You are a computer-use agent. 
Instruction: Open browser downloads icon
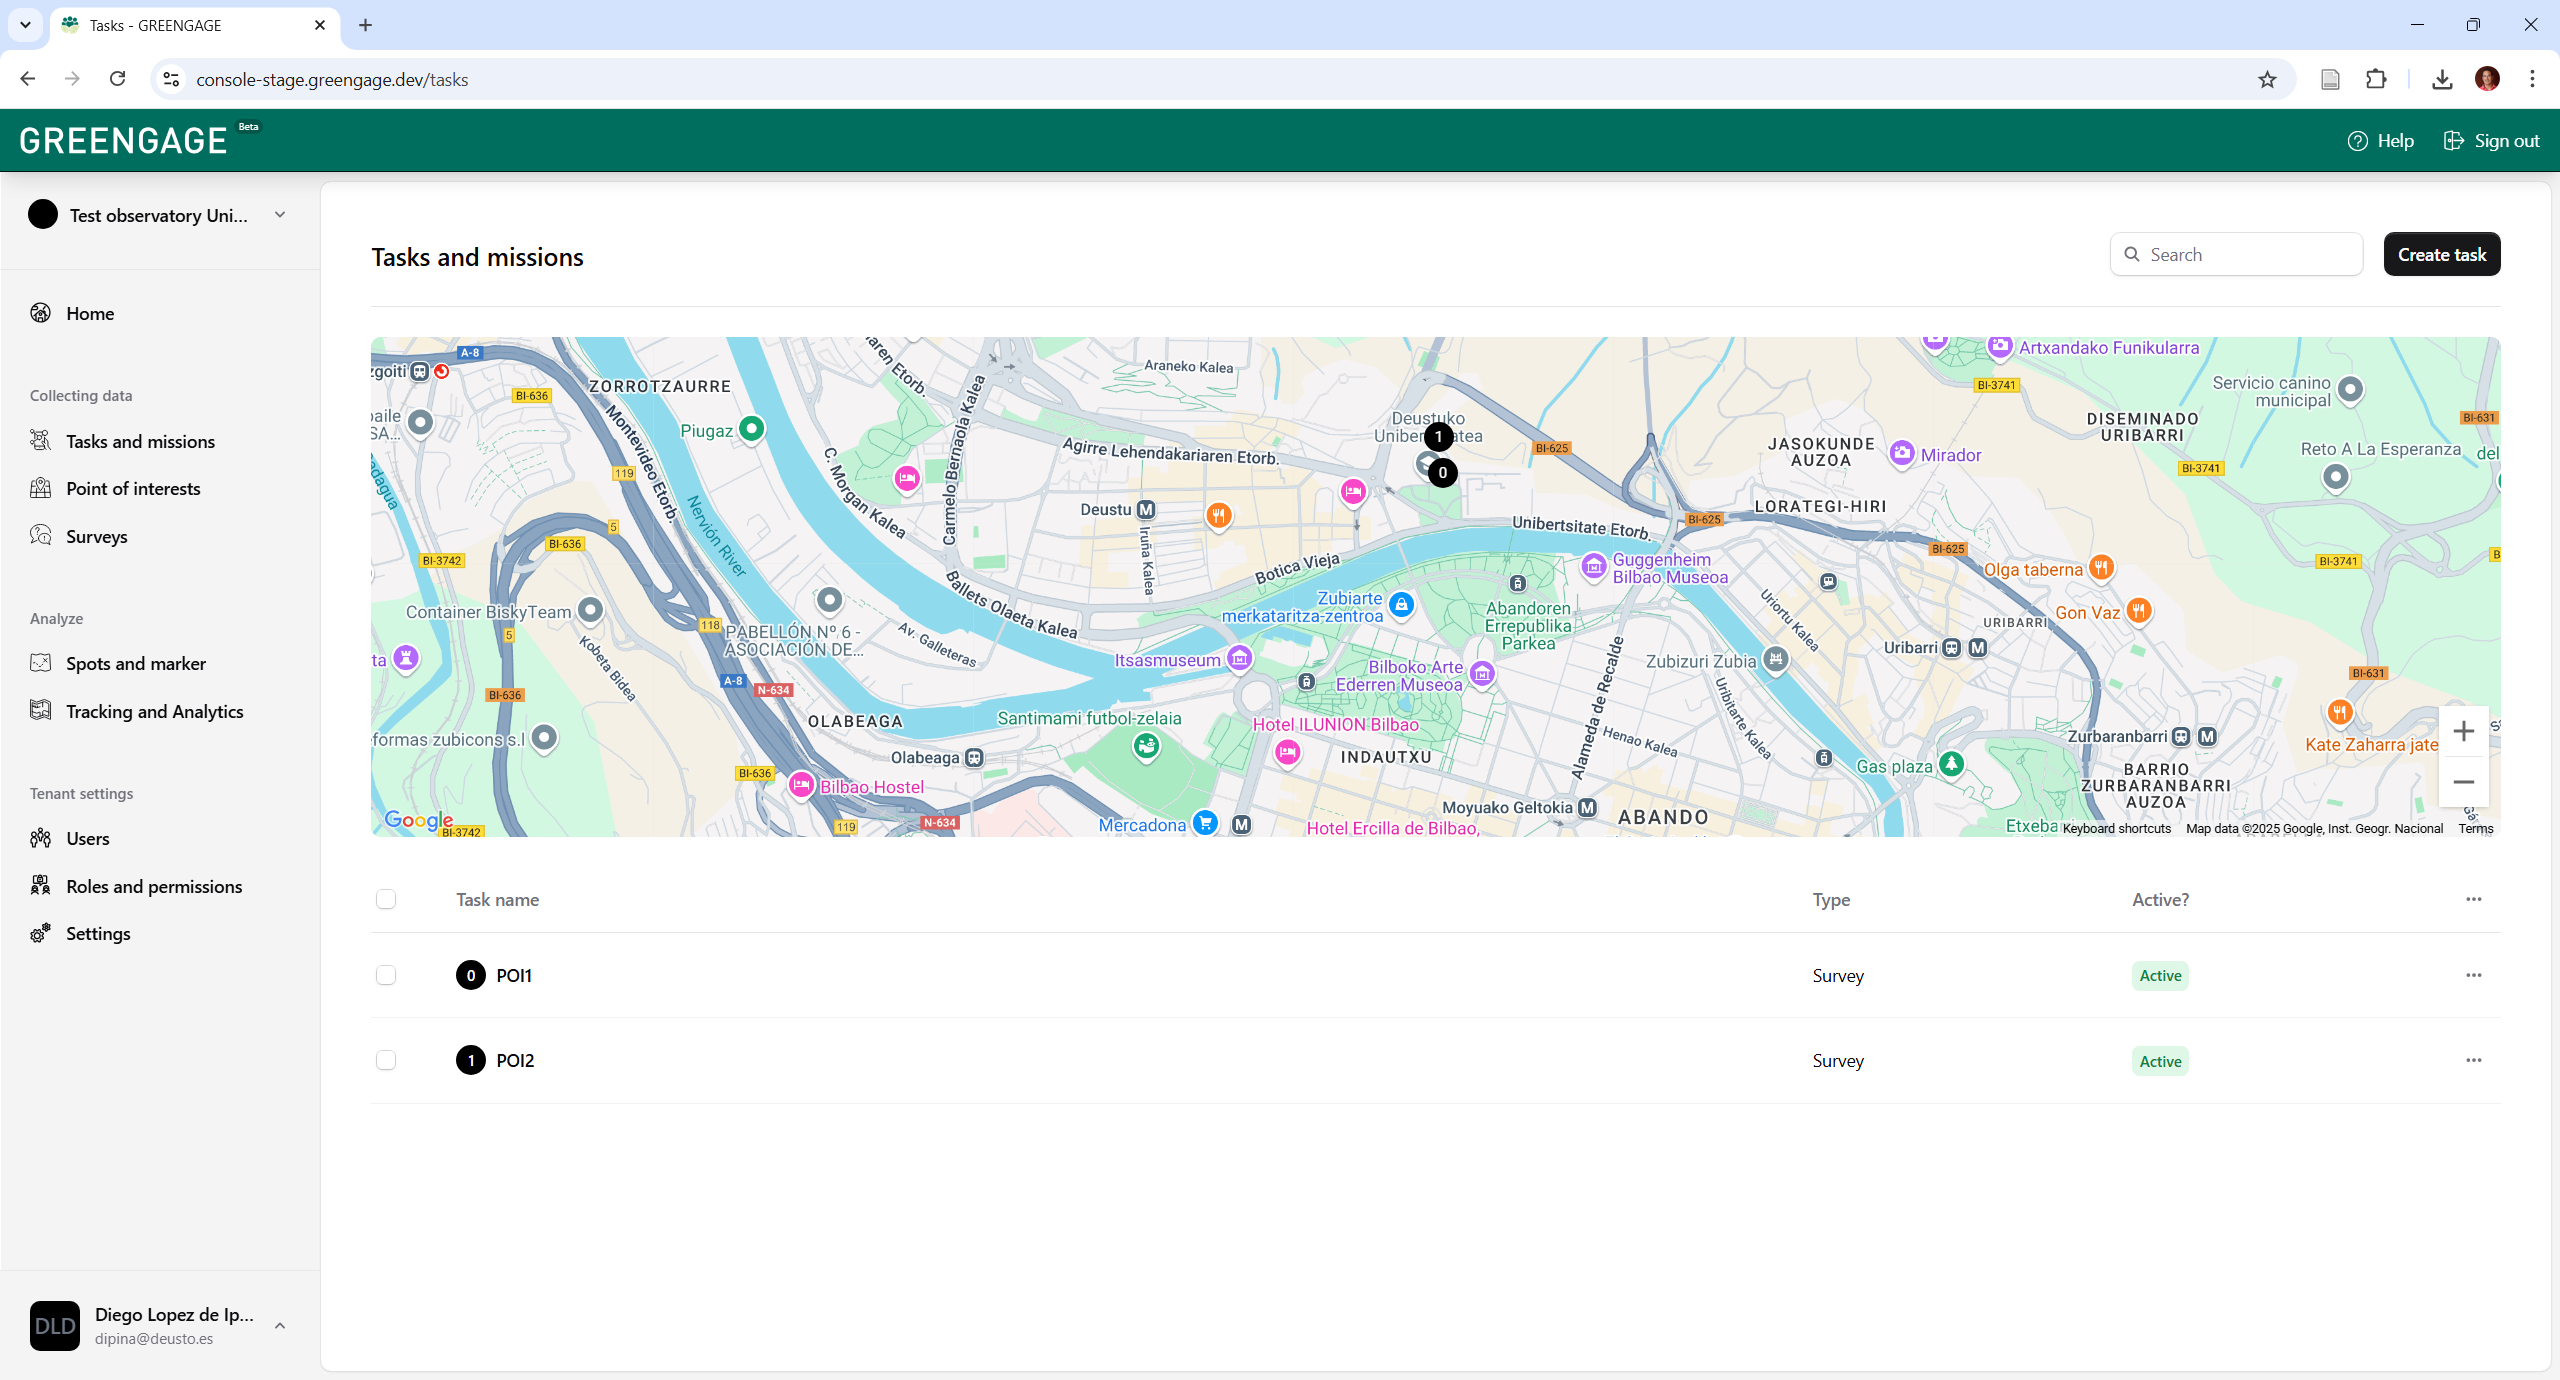2442,80
